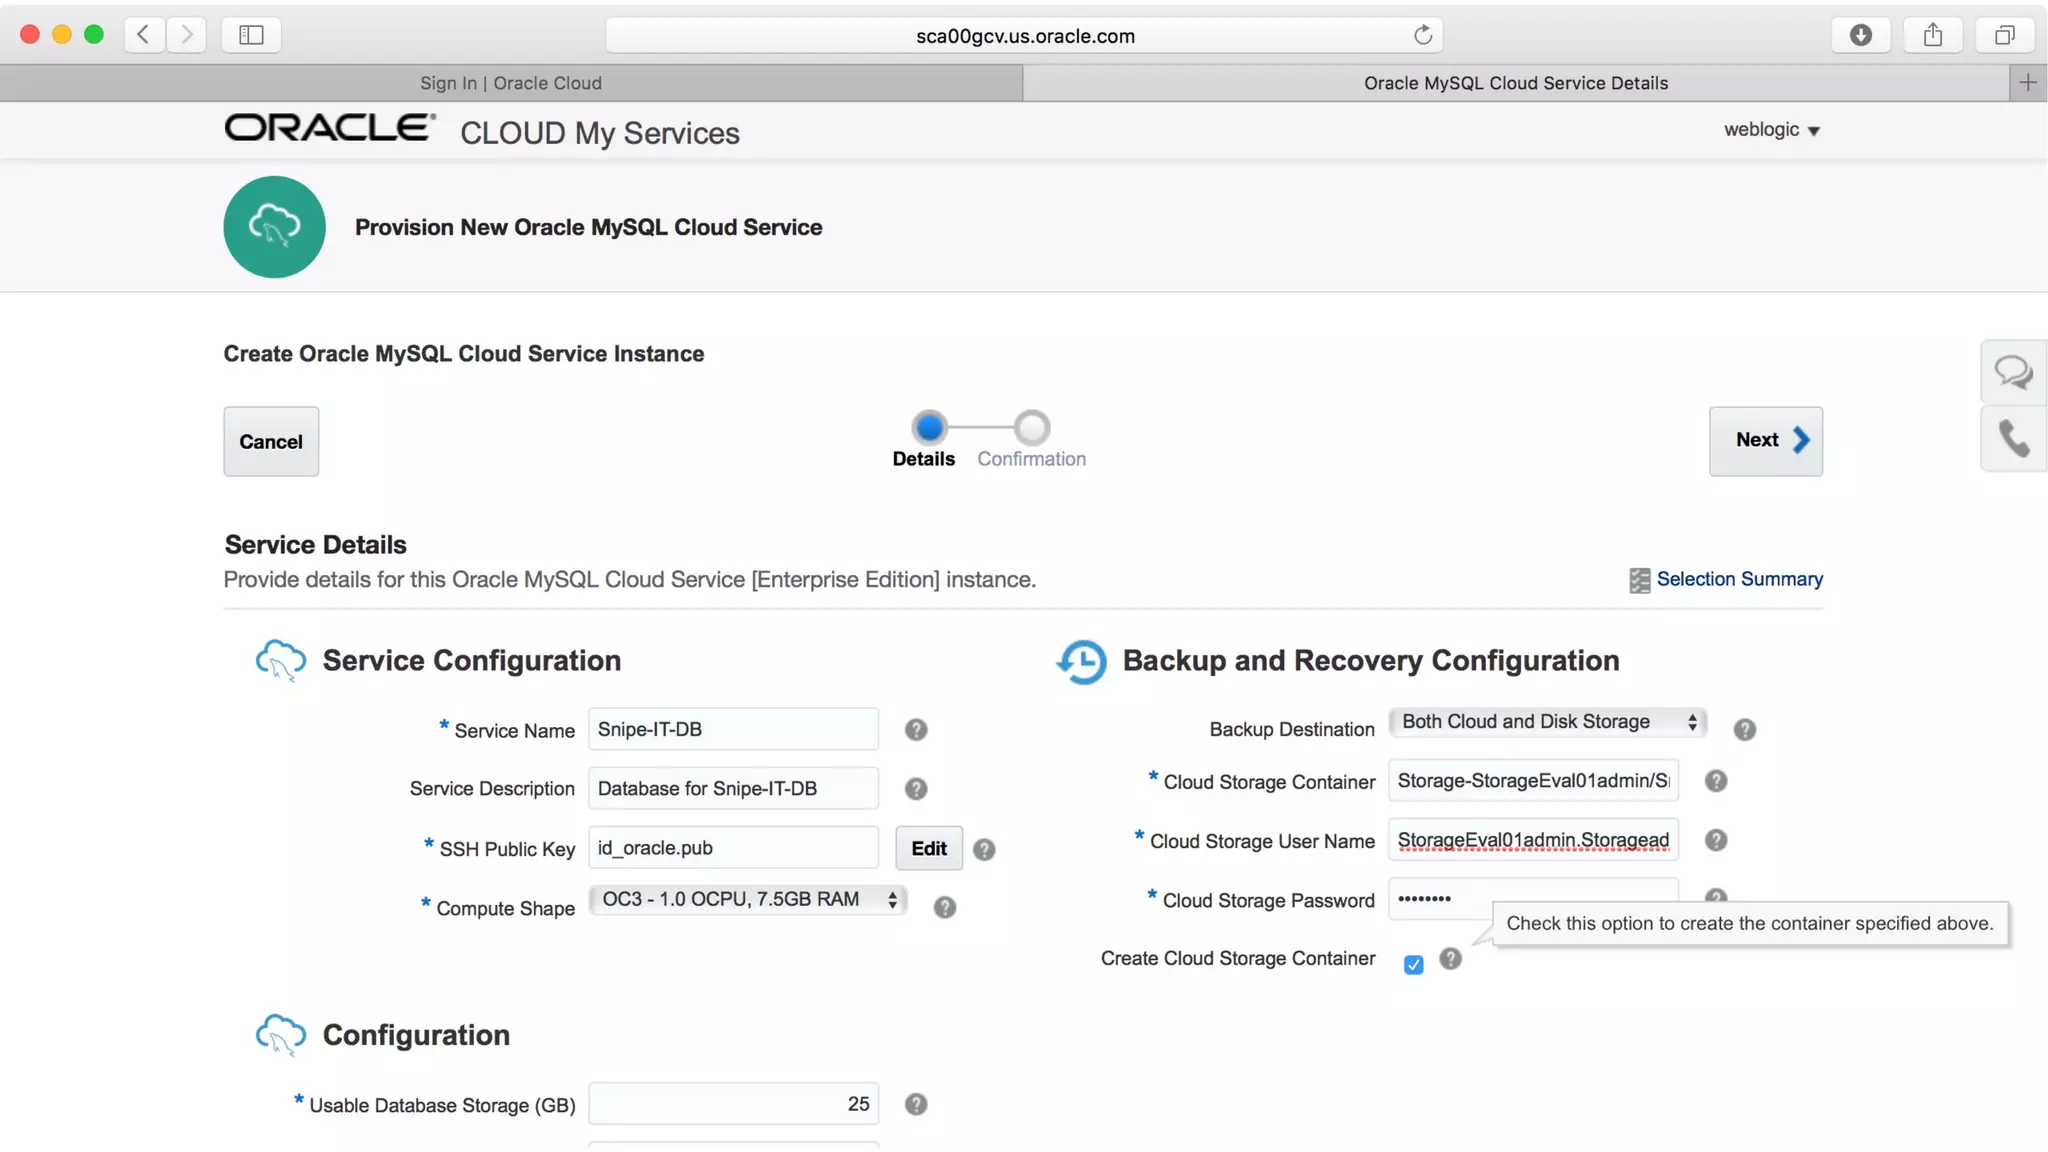The height and width of the screenshot is (1152, 2048).
Task: Toggle the Safari sidebar icon
Action: [251, 35]
